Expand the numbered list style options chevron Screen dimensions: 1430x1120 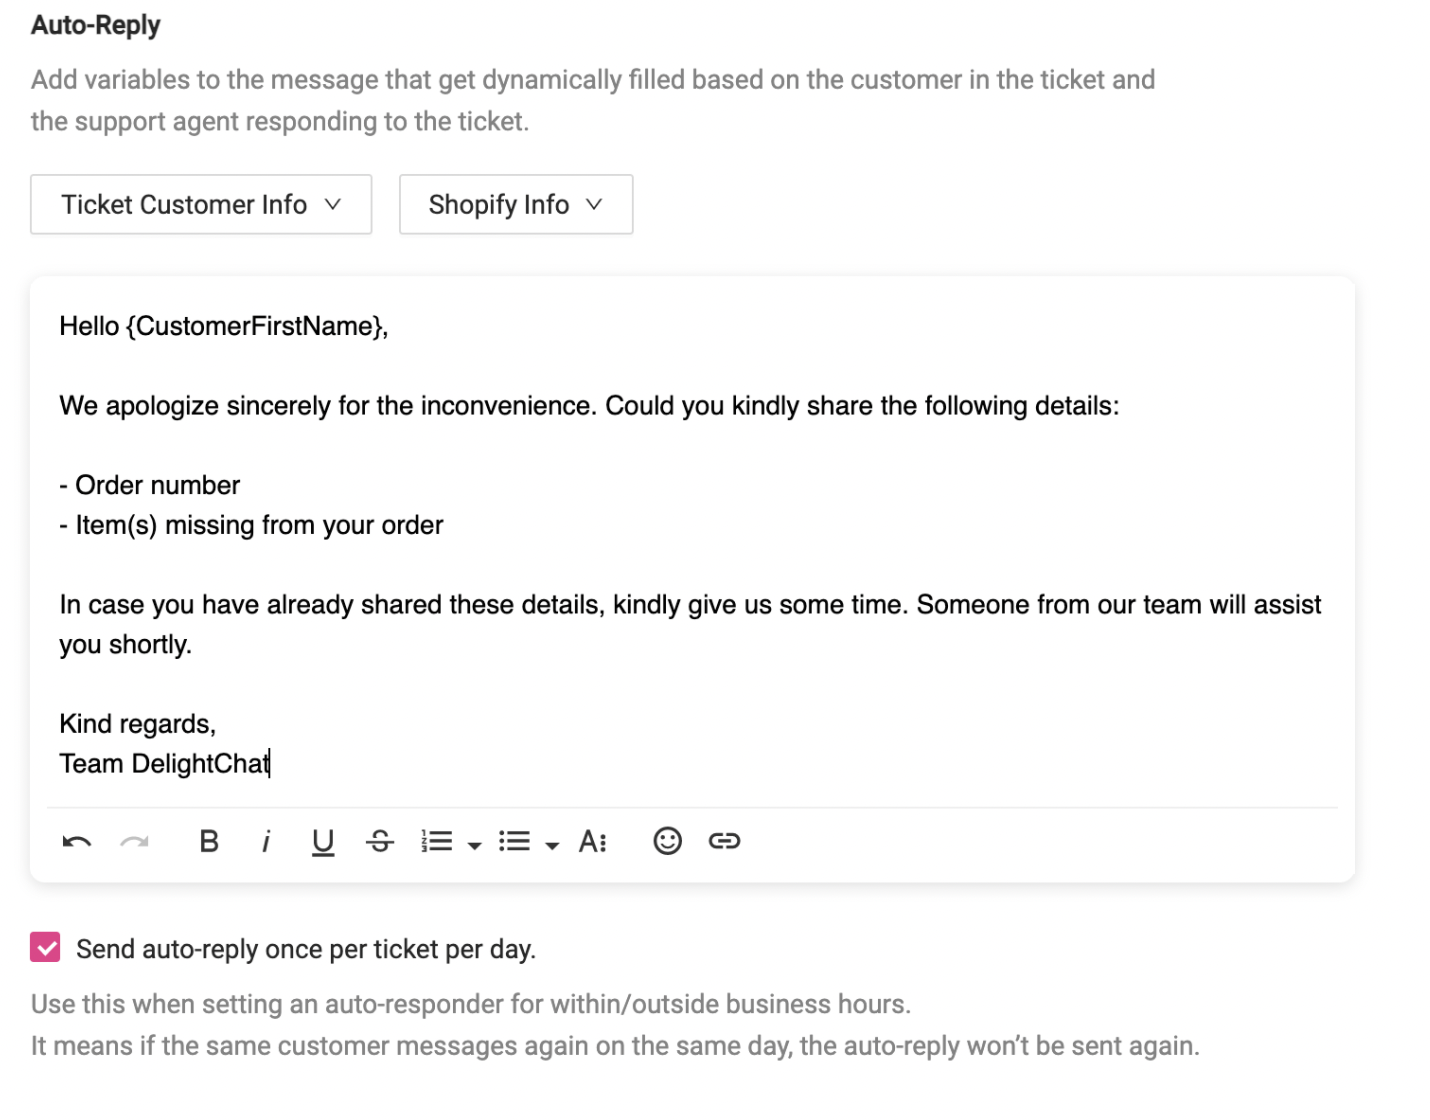click(x=473, y=845)
